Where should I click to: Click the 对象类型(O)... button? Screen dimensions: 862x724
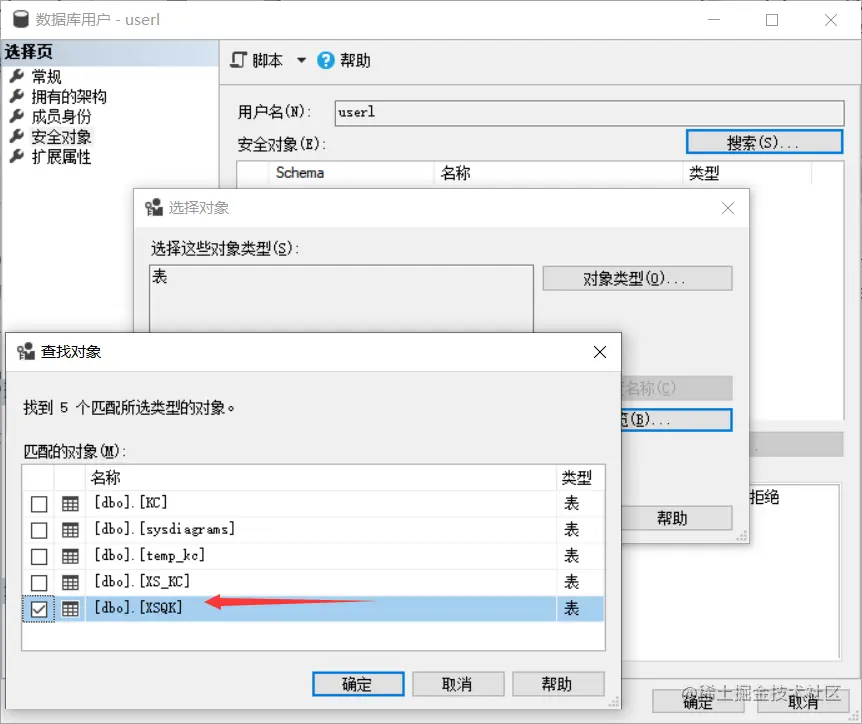(x=637, y=278)
